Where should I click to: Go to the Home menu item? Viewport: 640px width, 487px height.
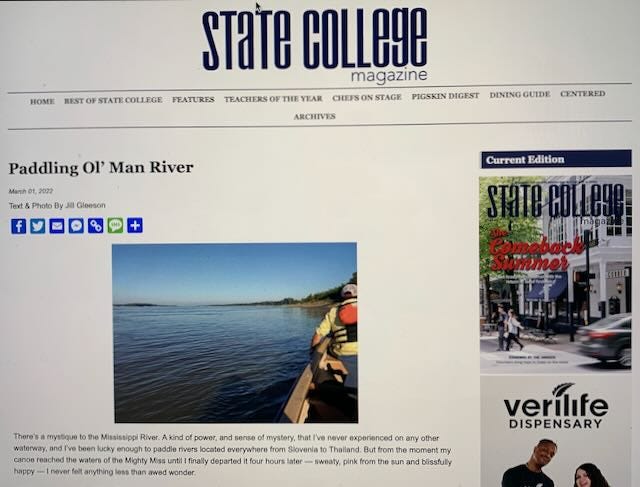(42, 101)
